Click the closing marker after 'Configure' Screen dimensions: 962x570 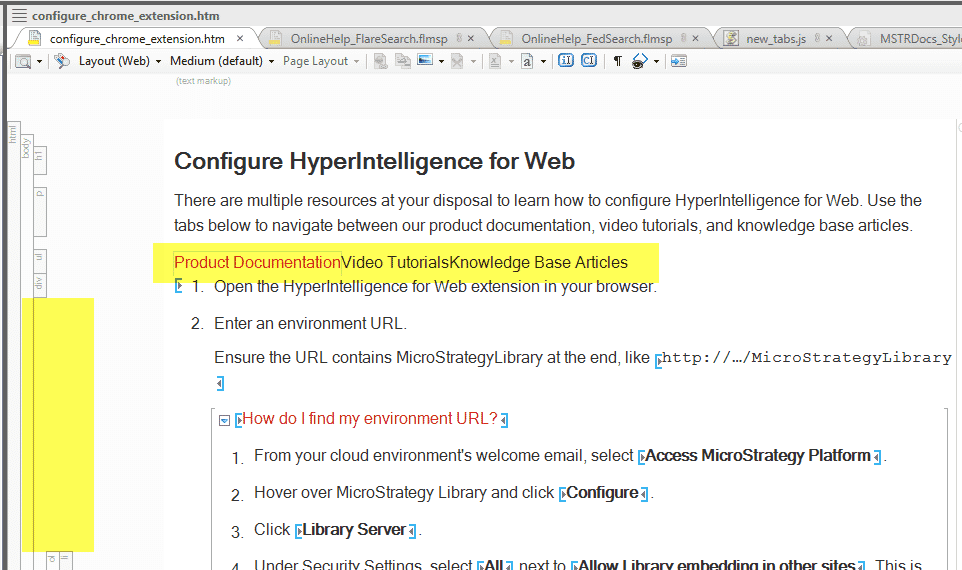(x=644, y=494)
